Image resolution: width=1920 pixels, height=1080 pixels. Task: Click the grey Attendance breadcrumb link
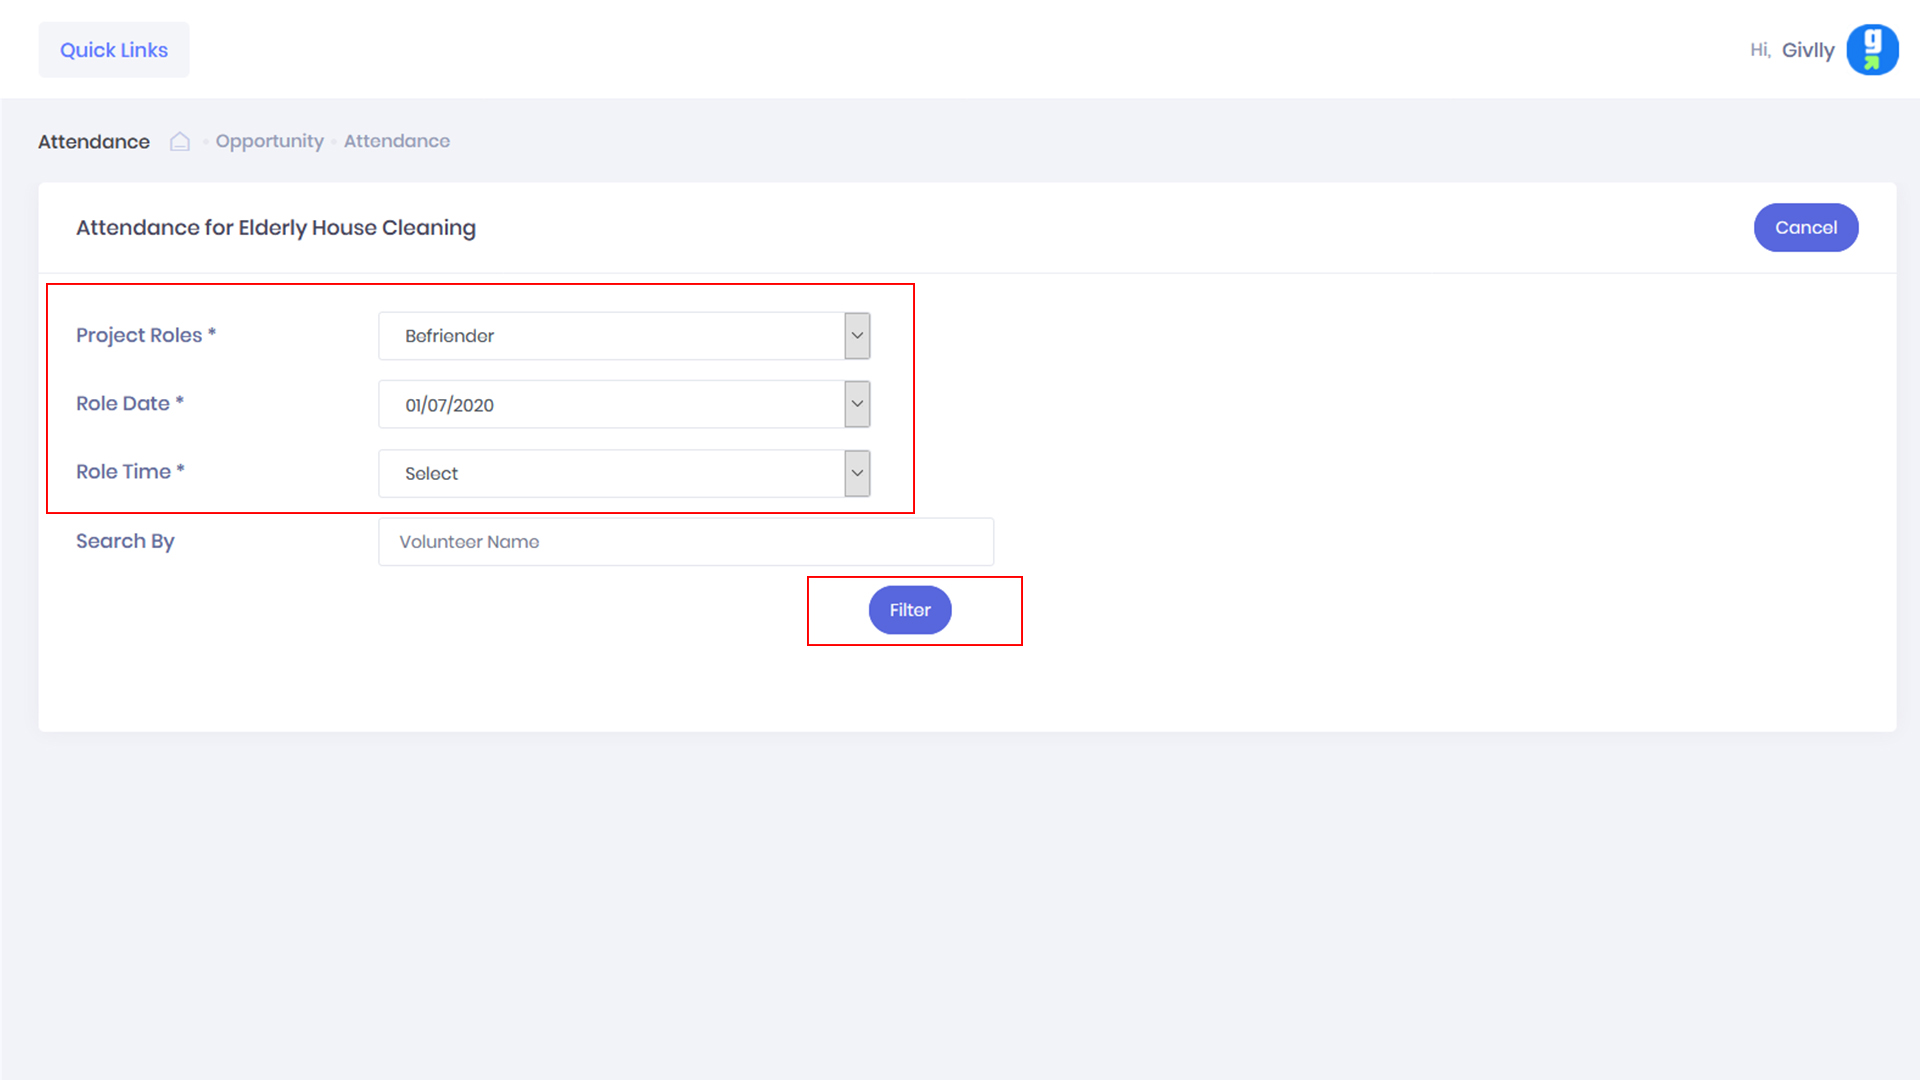coord(396,141)
